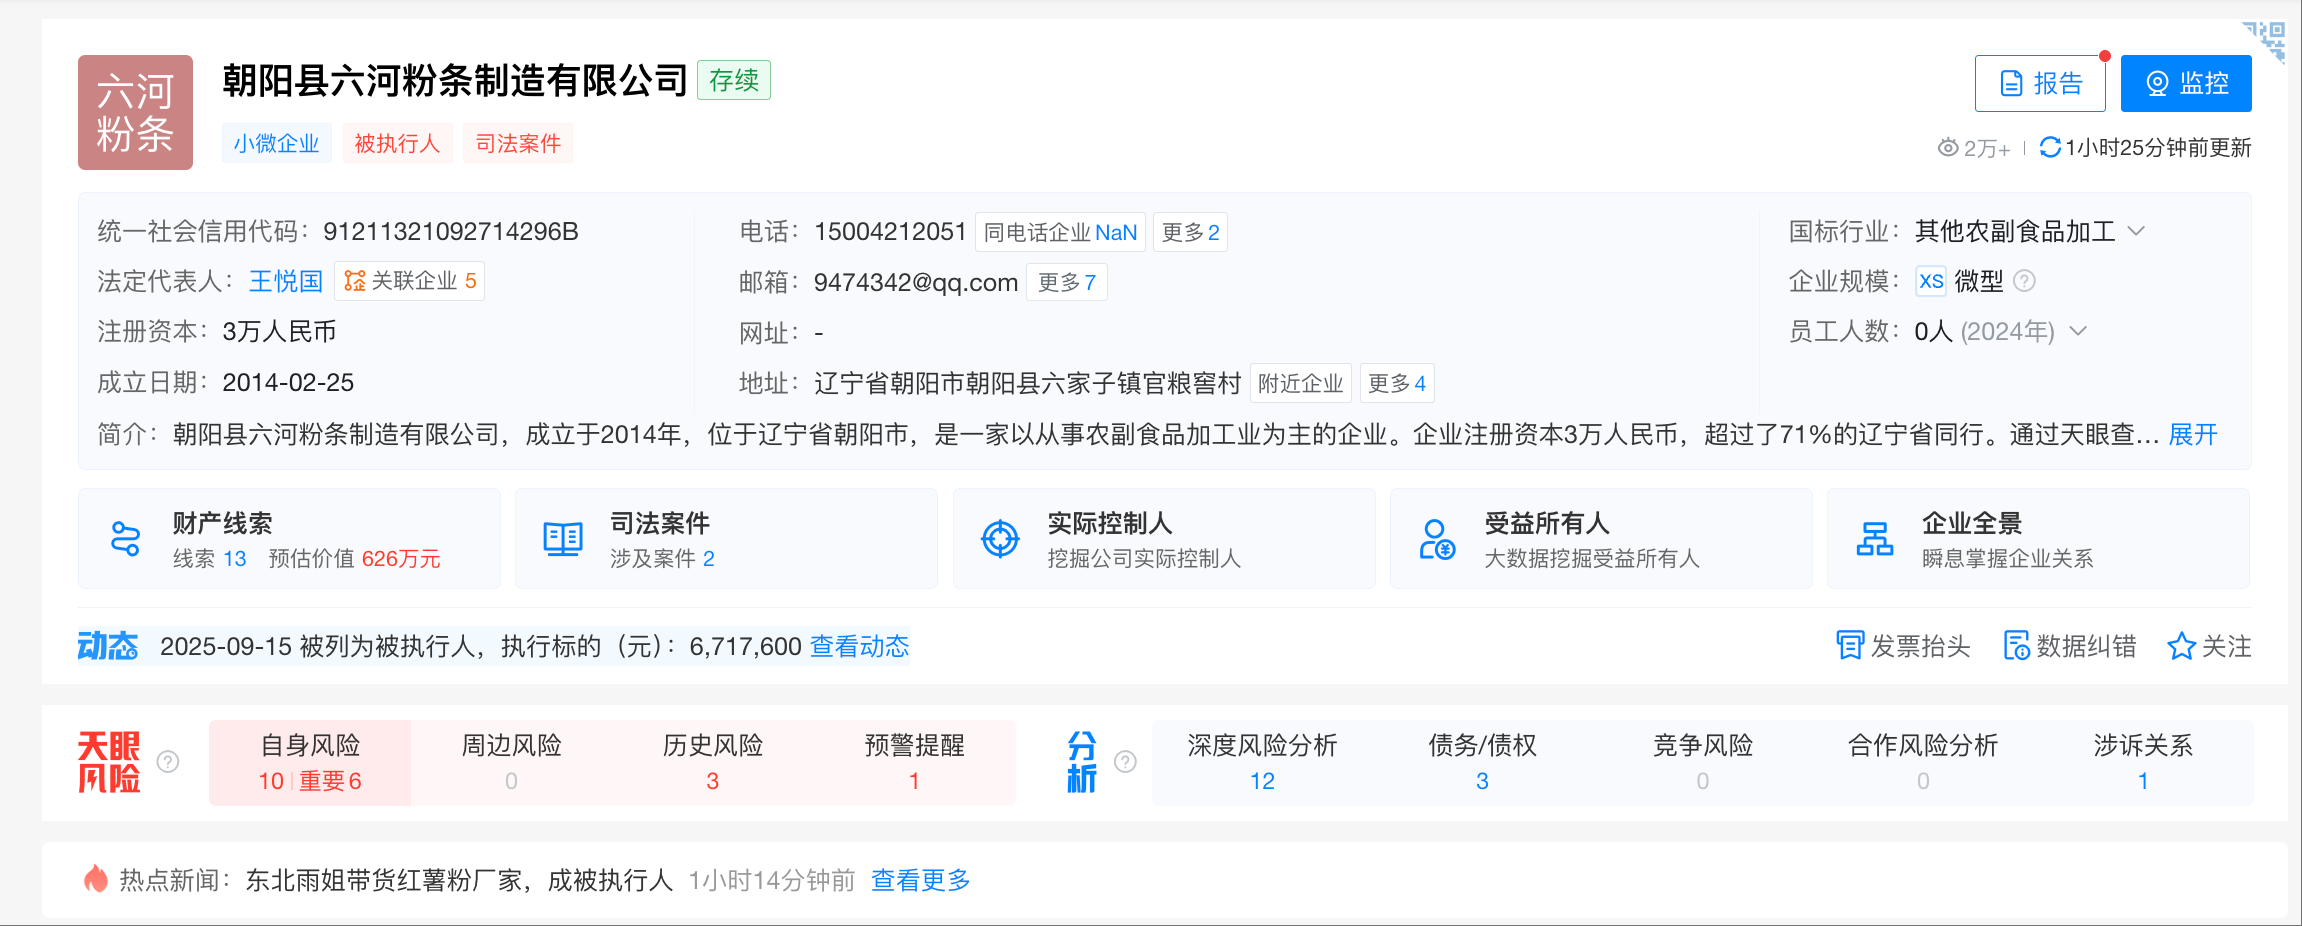Open 涉及案件 2 link
This screenshot has width=2302, height=926.
[x=663, y=558]
